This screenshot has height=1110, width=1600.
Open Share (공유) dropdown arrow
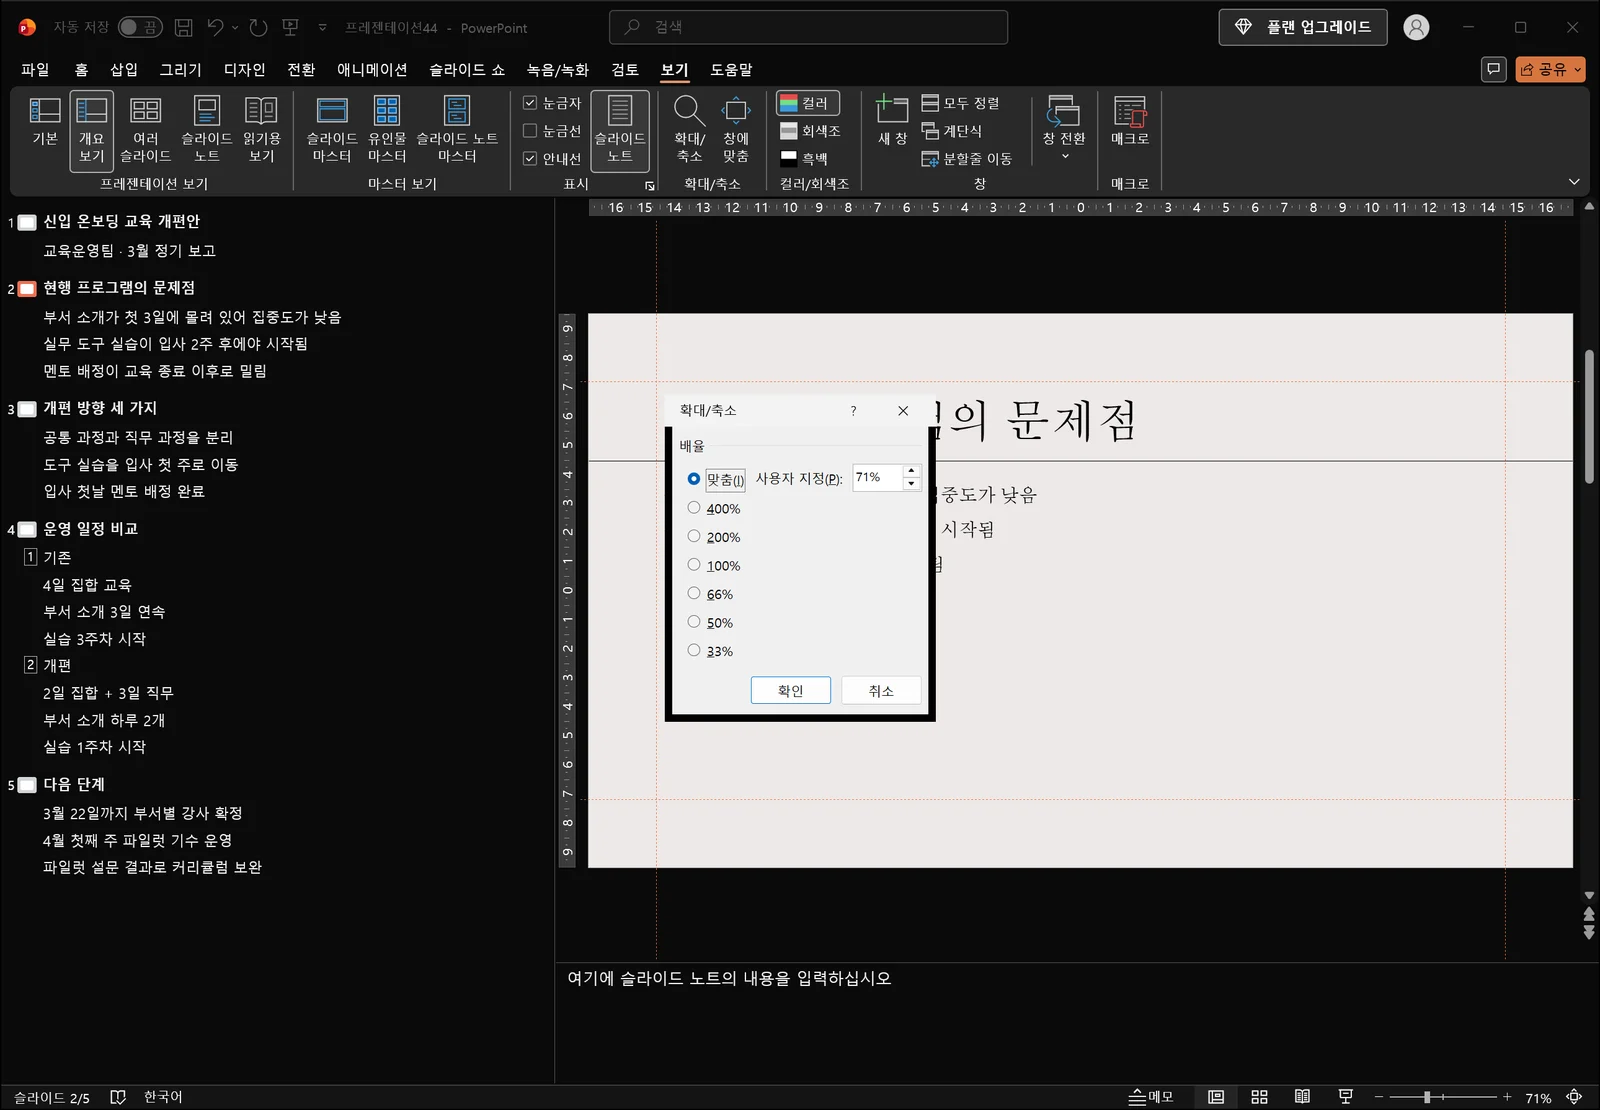coord(1577,69)
